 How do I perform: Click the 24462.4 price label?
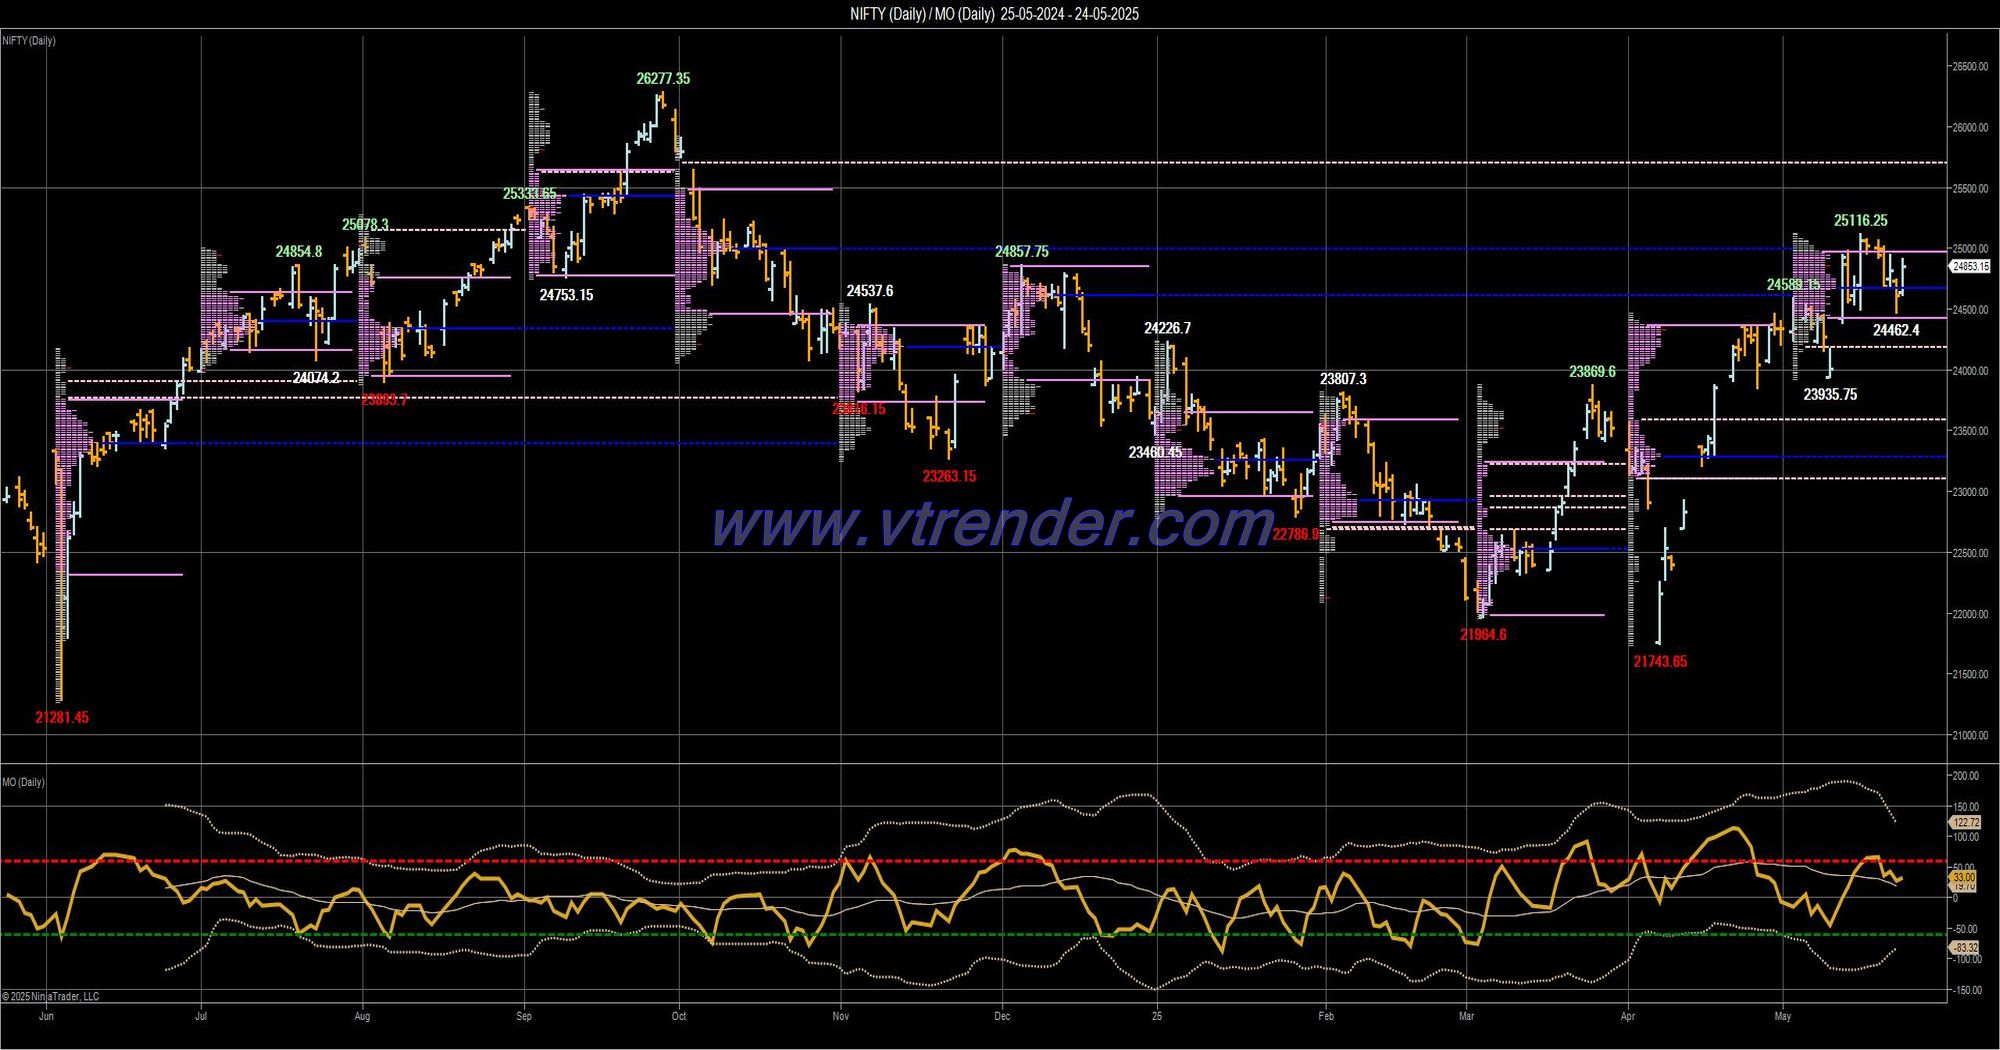[1896, 330]
